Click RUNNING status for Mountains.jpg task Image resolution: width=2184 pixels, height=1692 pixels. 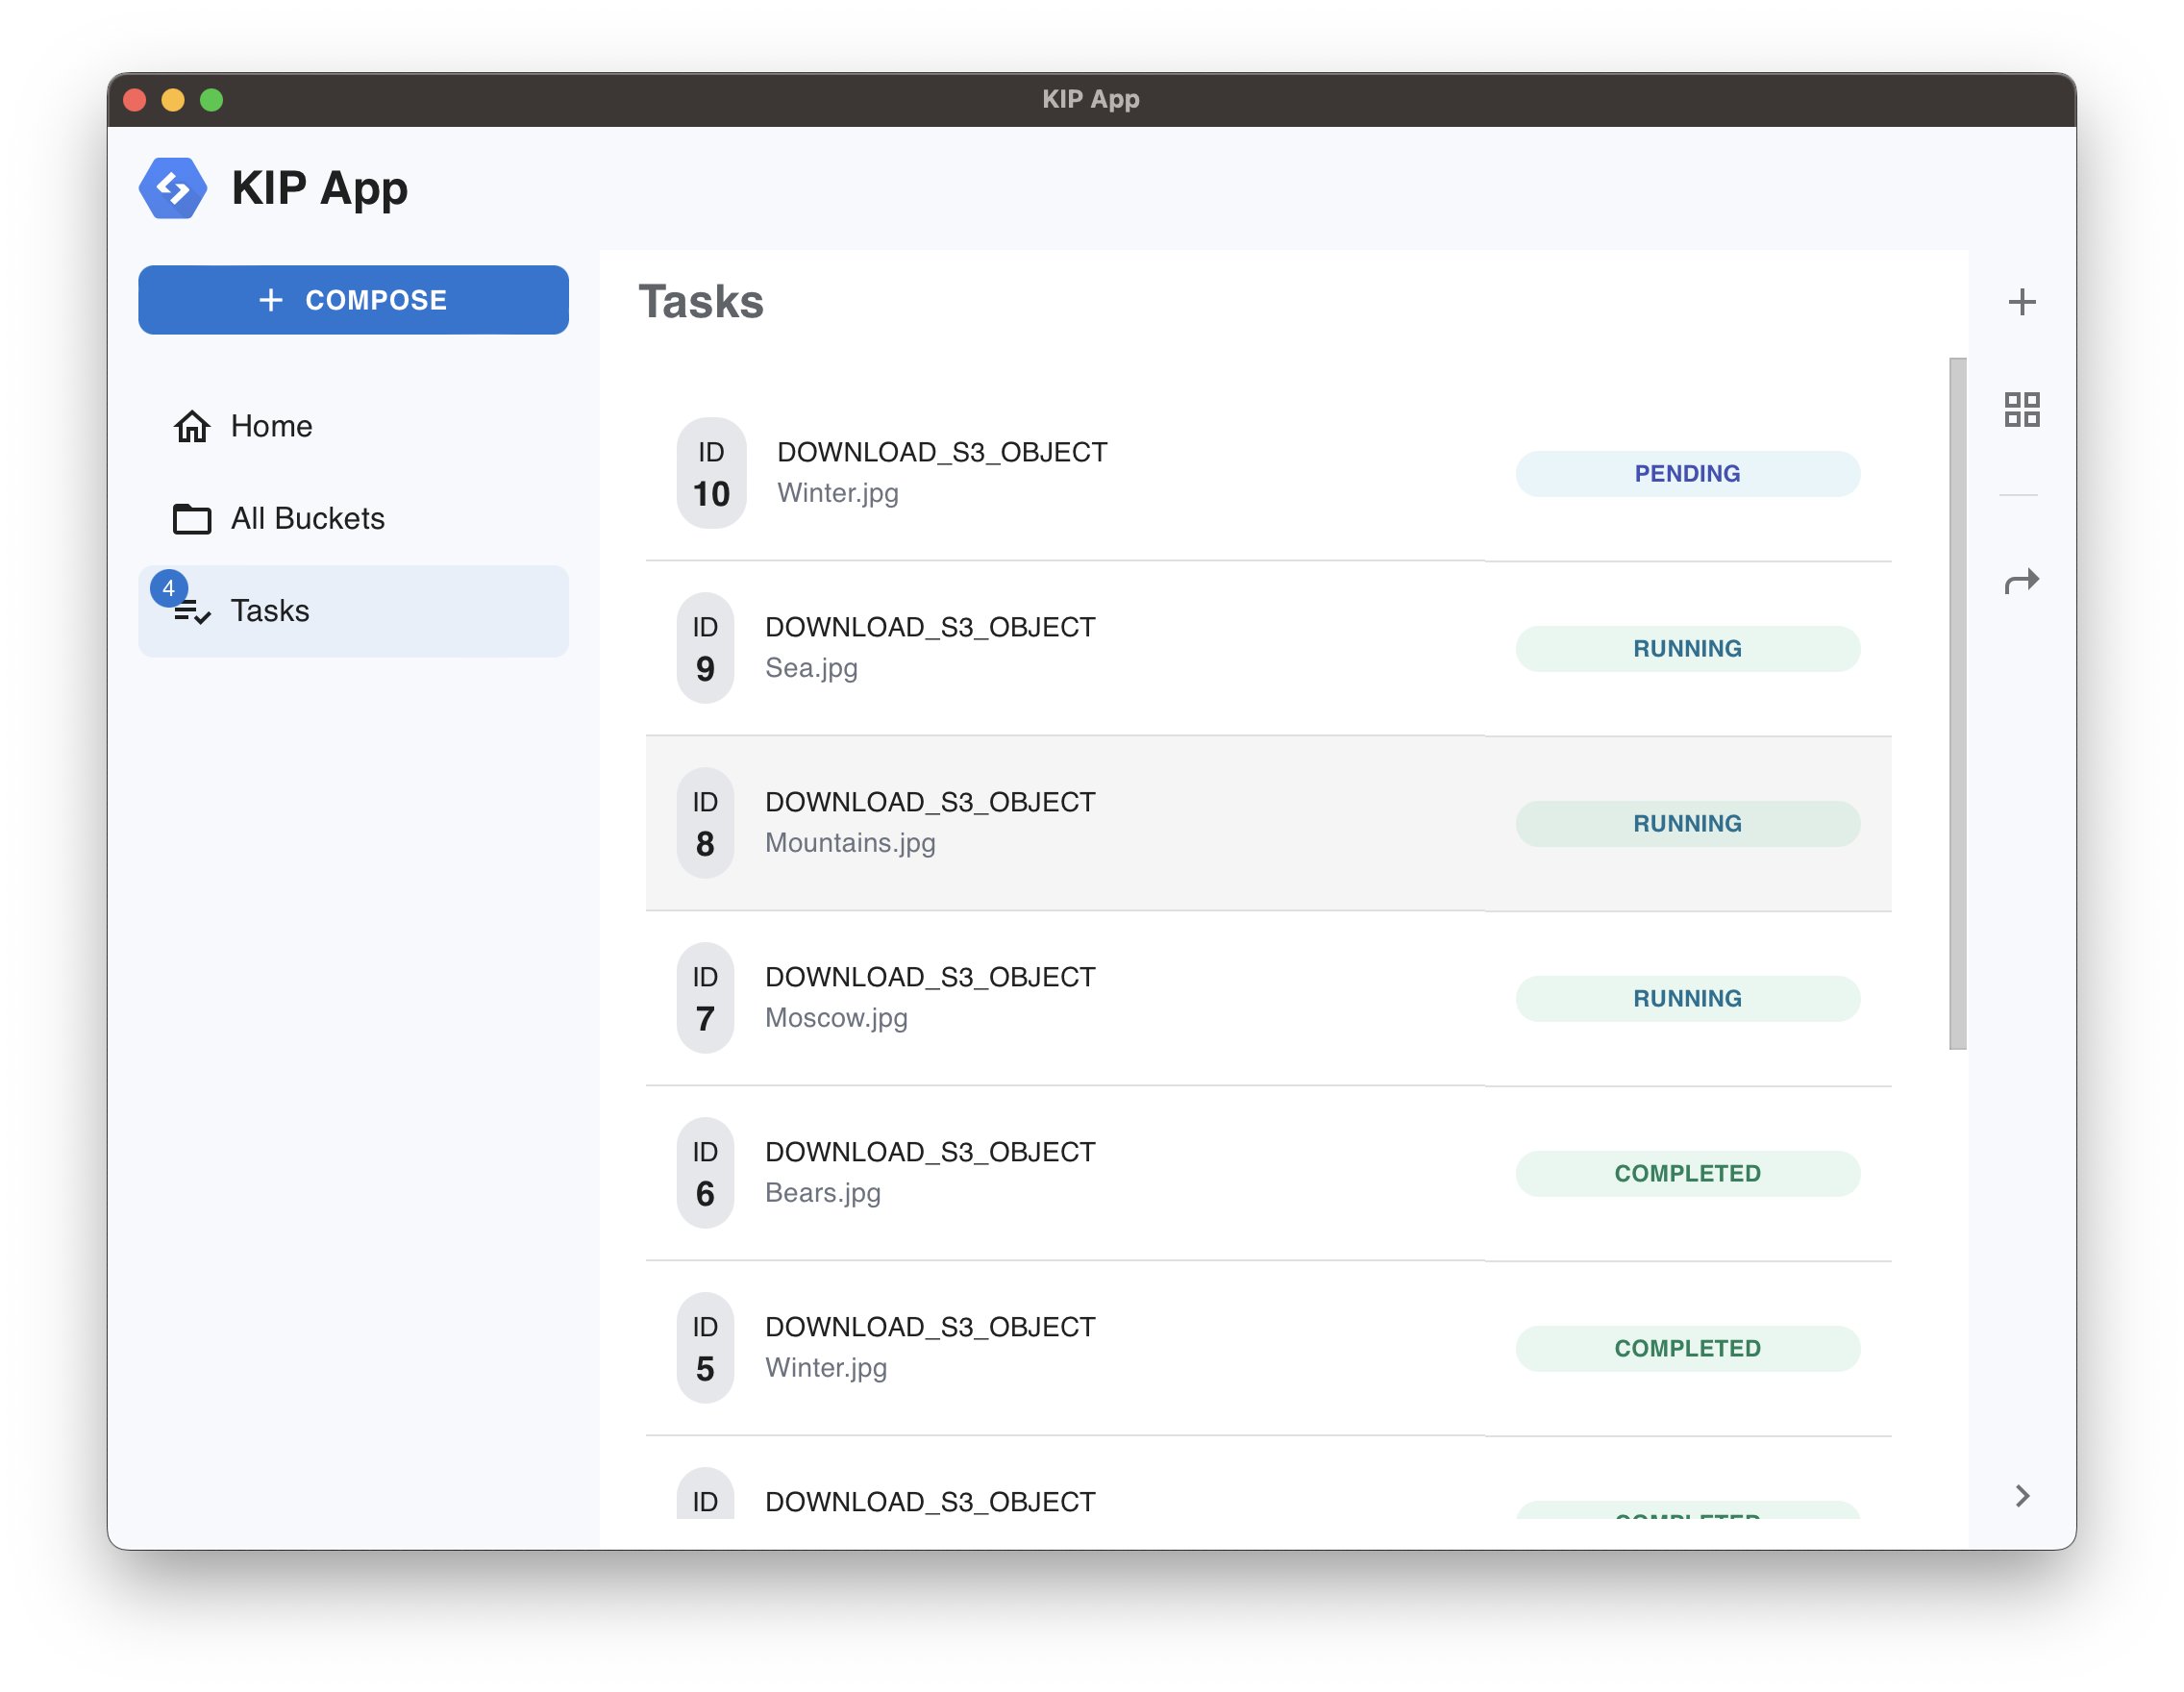(1688, 824)
